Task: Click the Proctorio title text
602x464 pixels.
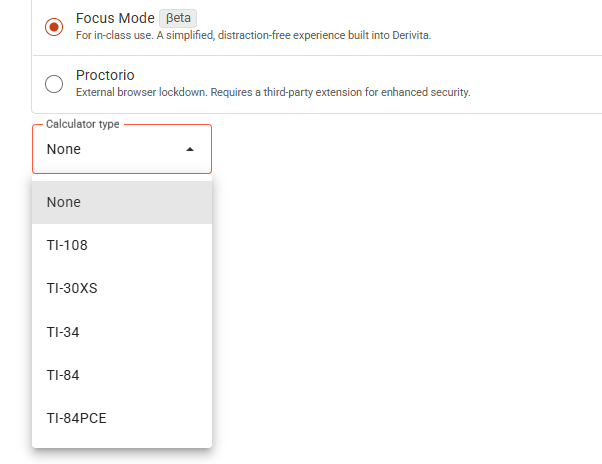Action: pos(105,75)
